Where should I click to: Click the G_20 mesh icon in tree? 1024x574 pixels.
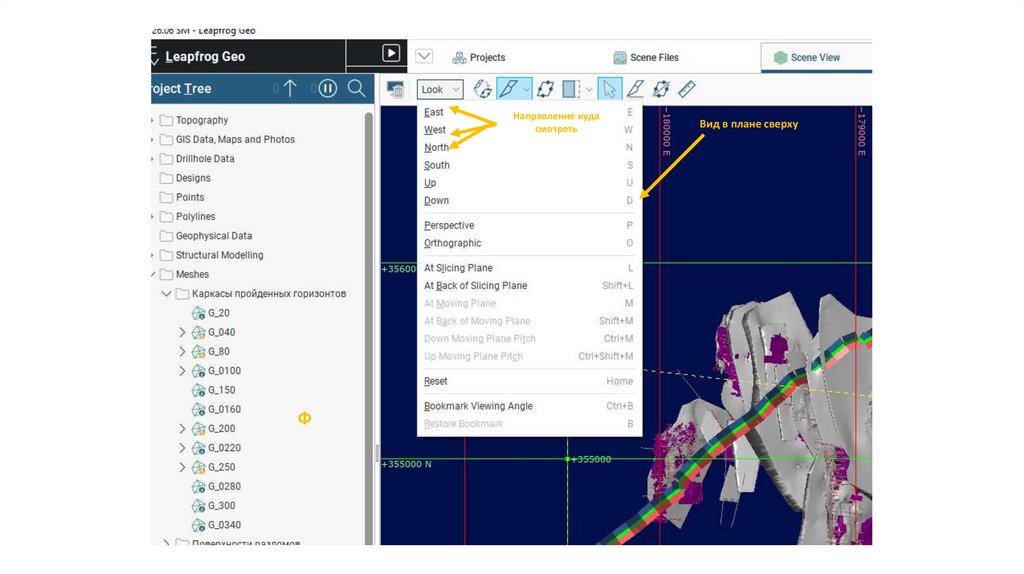point(198,313)
